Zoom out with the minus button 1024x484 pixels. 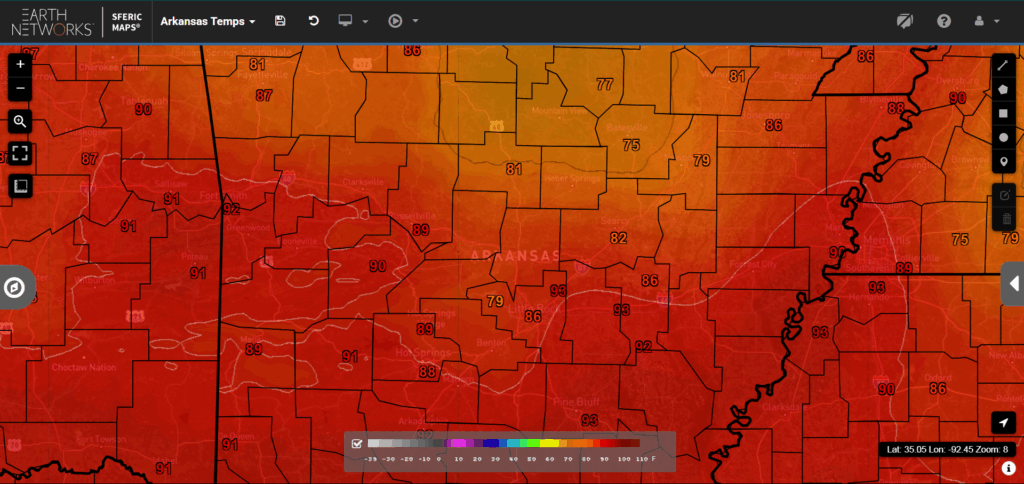point(20,89)
